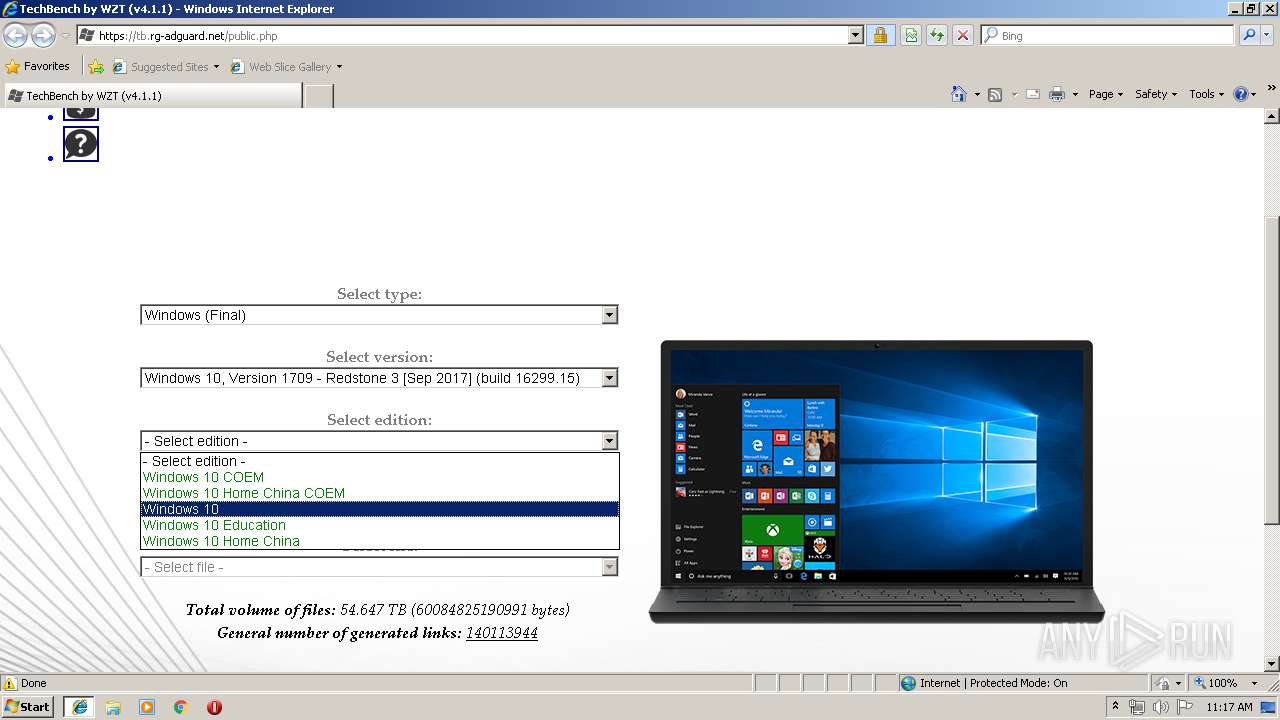Viewport: 1280px width, 720px height.
Task: Open the Safety menu
Action: pyautogui.click(x=1156, y=94)
